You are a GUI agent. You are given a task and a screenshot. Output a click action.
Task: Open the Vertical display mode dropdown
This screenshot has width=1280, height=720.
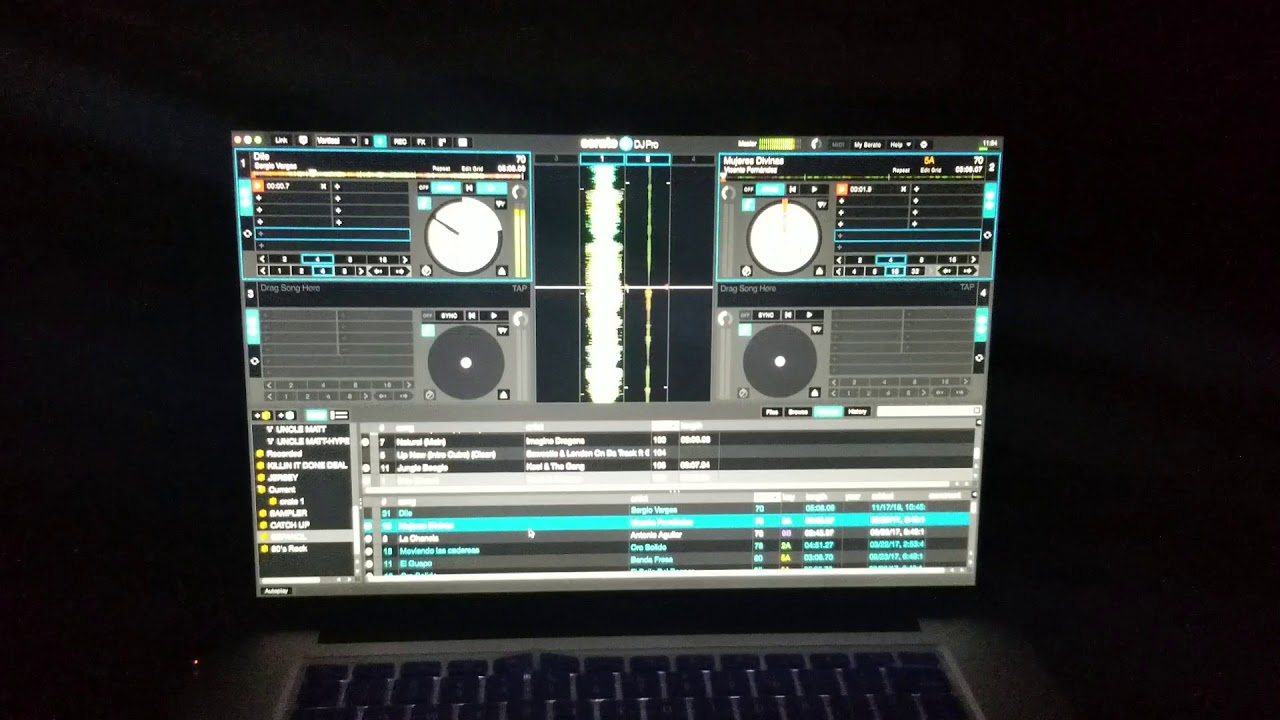337,141
